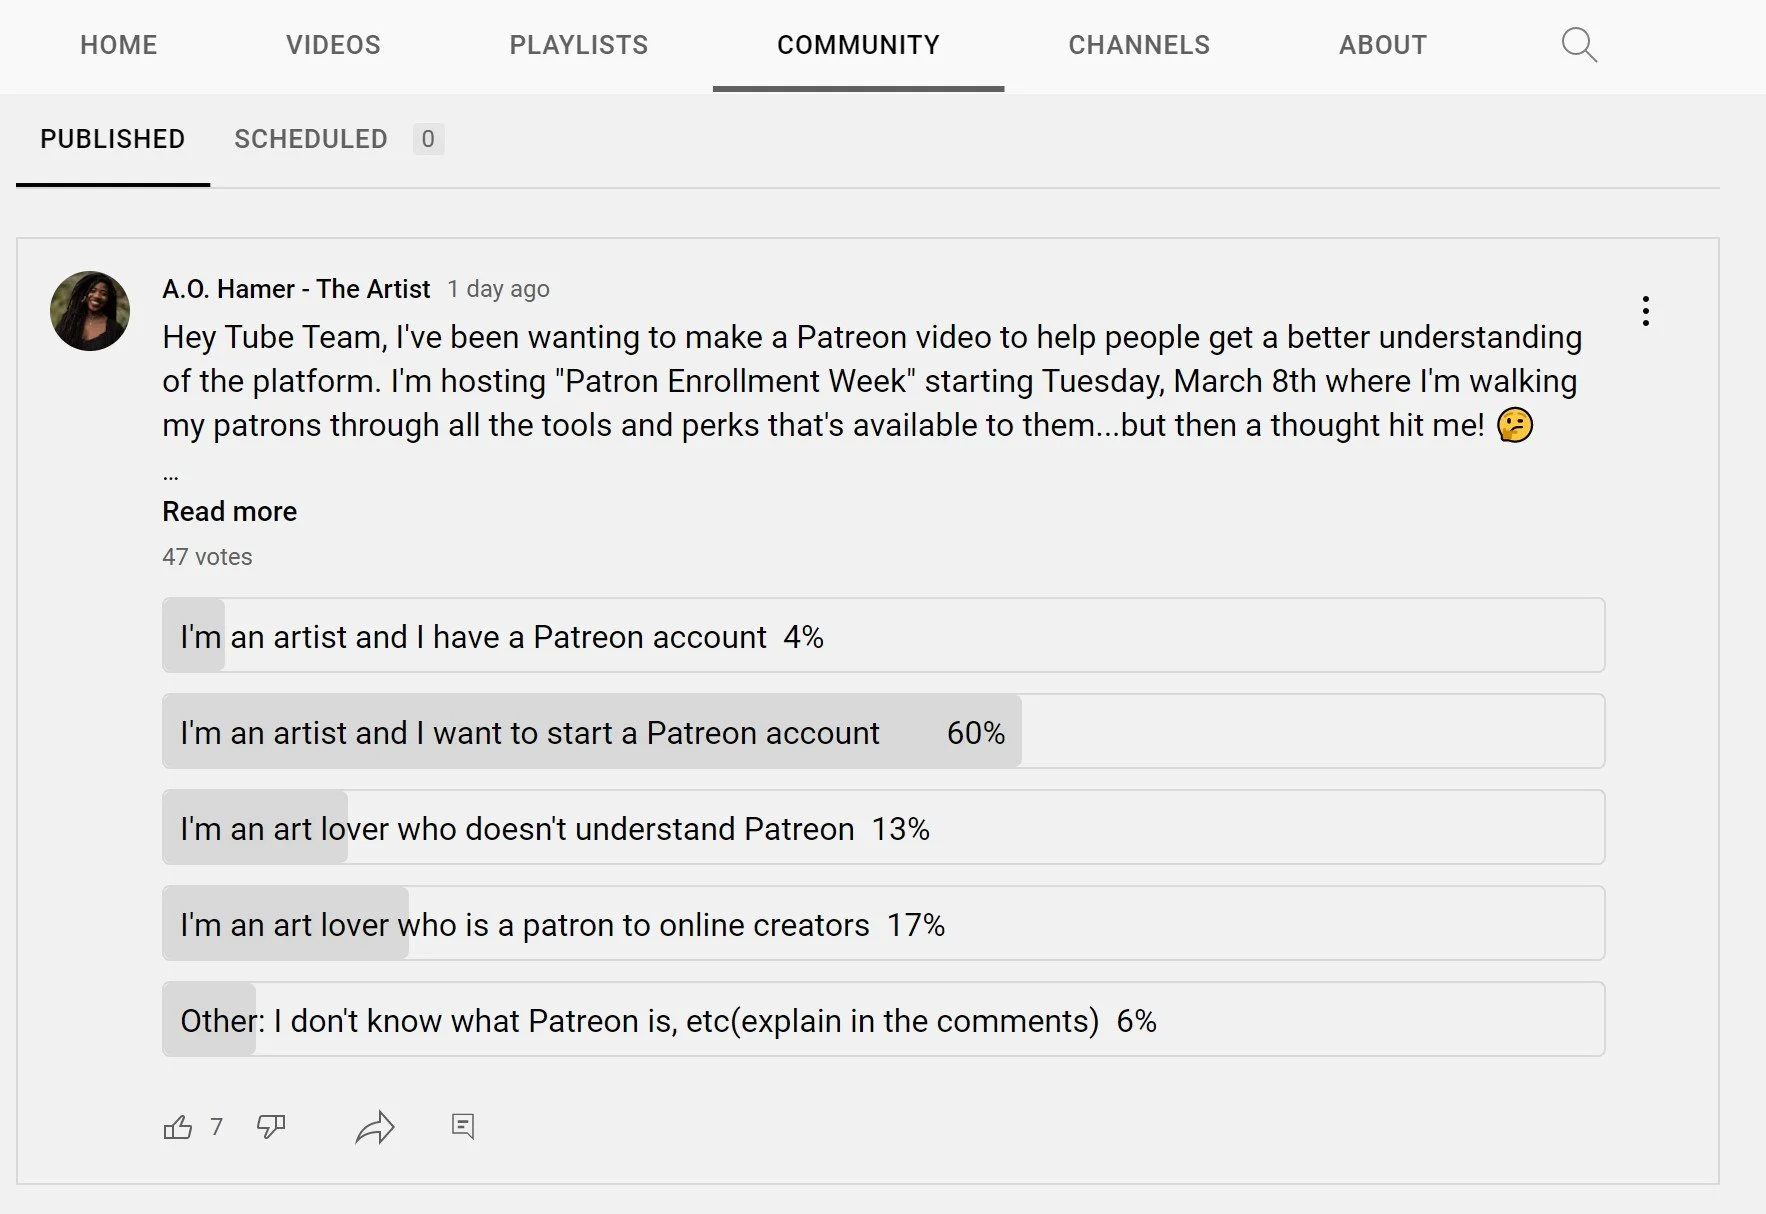Vote "I want to start a Patreon account"
1766x1214 pixels.
pos(883,731)
